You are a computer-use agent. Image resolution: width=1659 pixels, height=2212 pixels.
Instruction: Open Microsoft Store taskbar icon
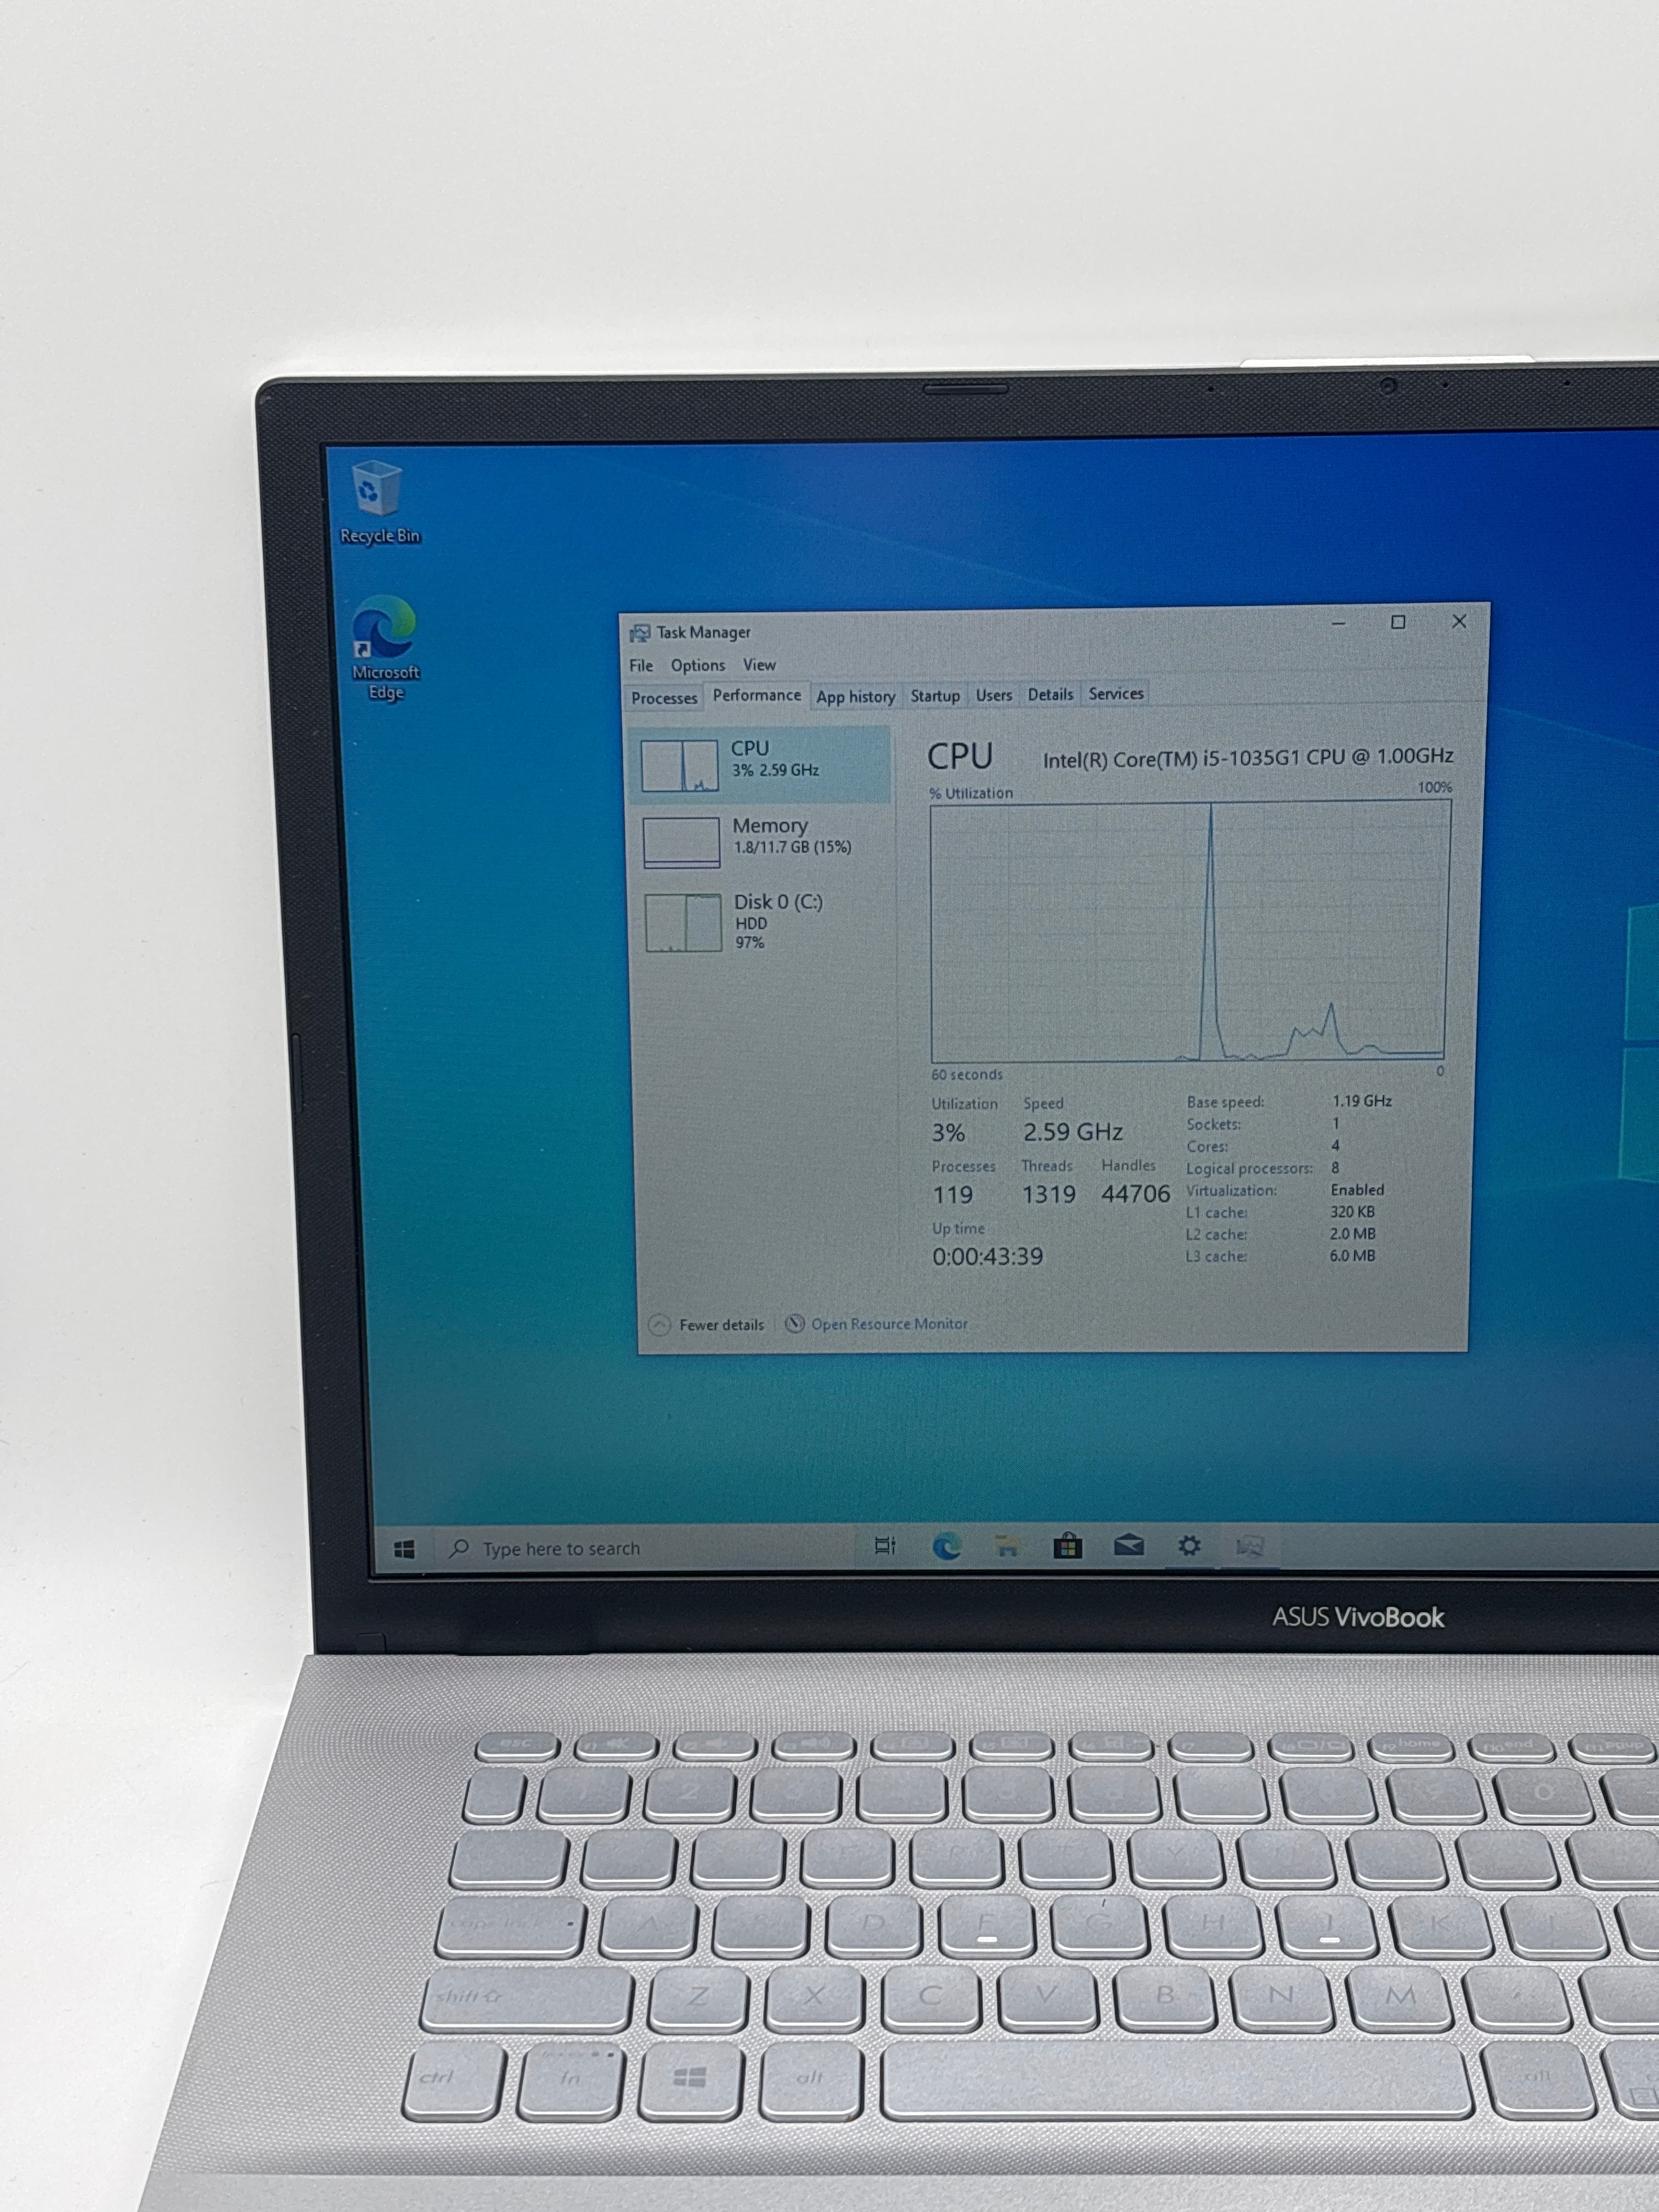(x=1067, y=1546)
